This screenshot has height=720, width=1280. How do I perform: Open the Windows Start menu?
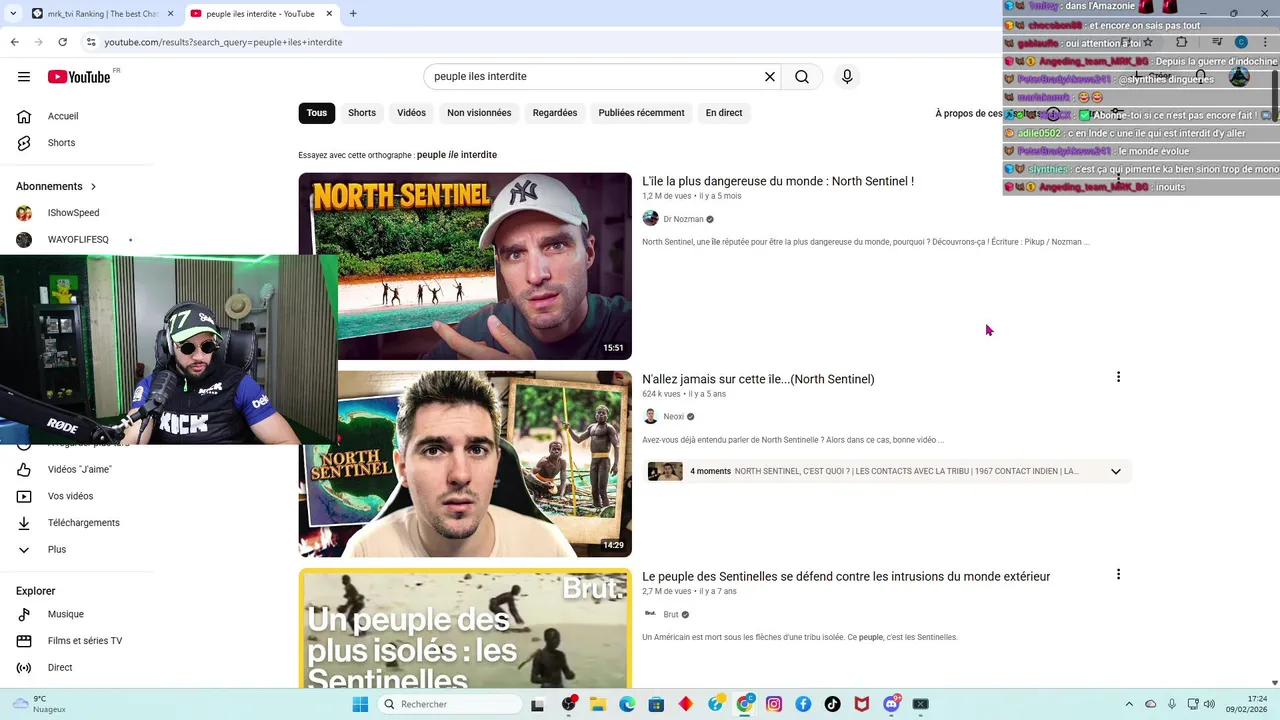360,705
